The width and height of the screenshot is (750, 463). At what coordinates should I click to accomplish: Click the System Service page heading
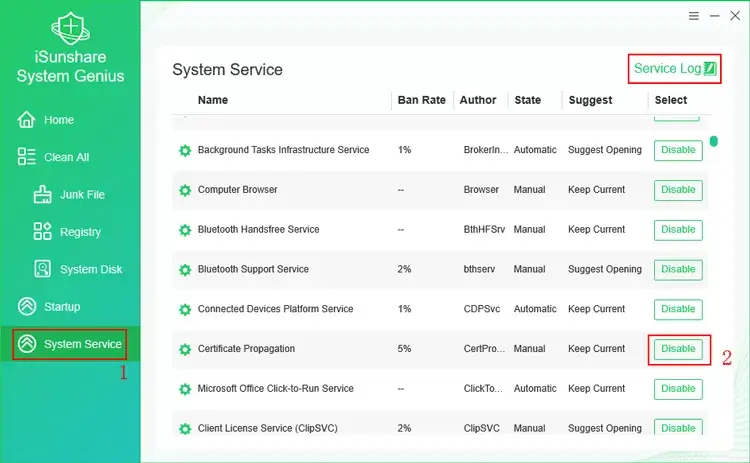click(x=227, y=70)
